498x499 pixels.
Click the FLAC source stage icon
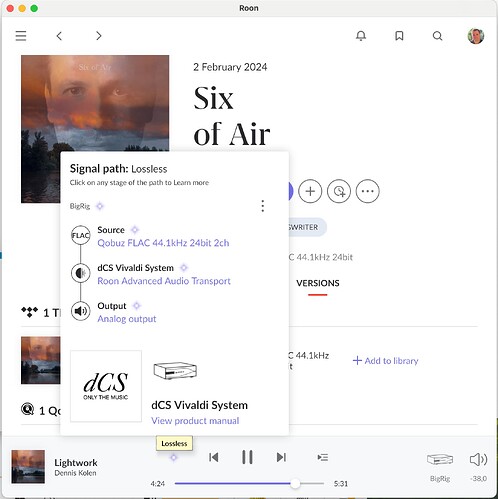[80, 235]
